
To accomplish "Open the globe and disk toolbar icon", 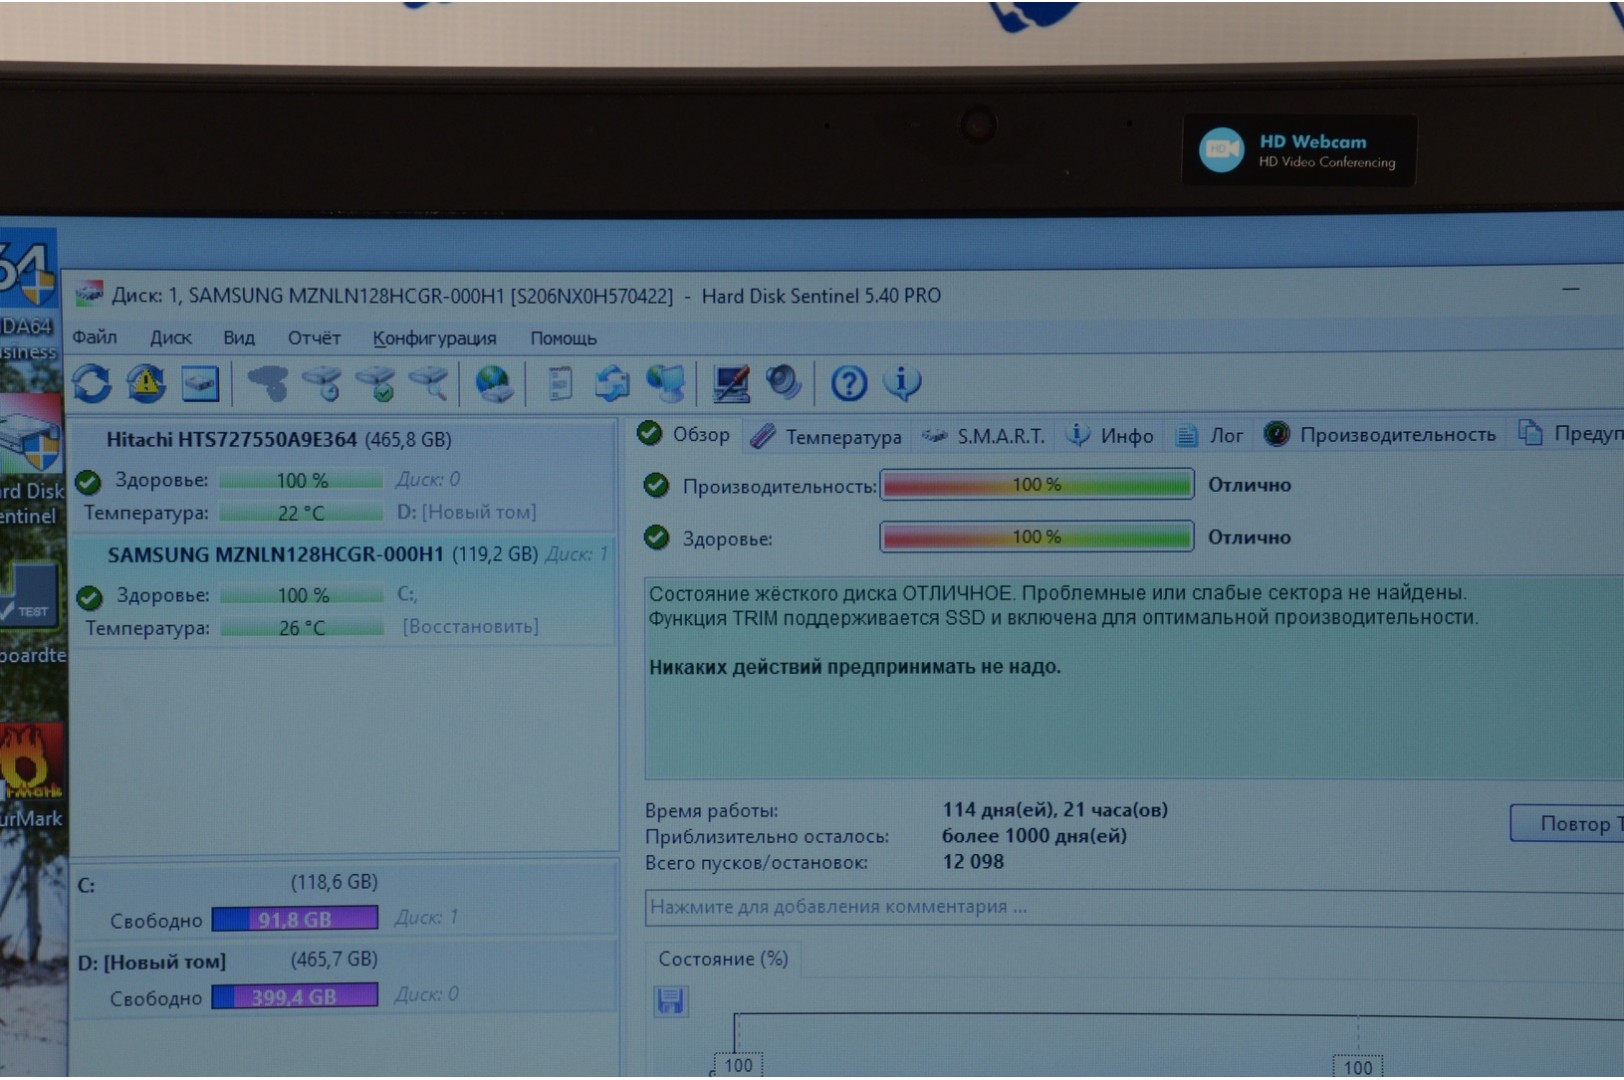I will (493, 383).
